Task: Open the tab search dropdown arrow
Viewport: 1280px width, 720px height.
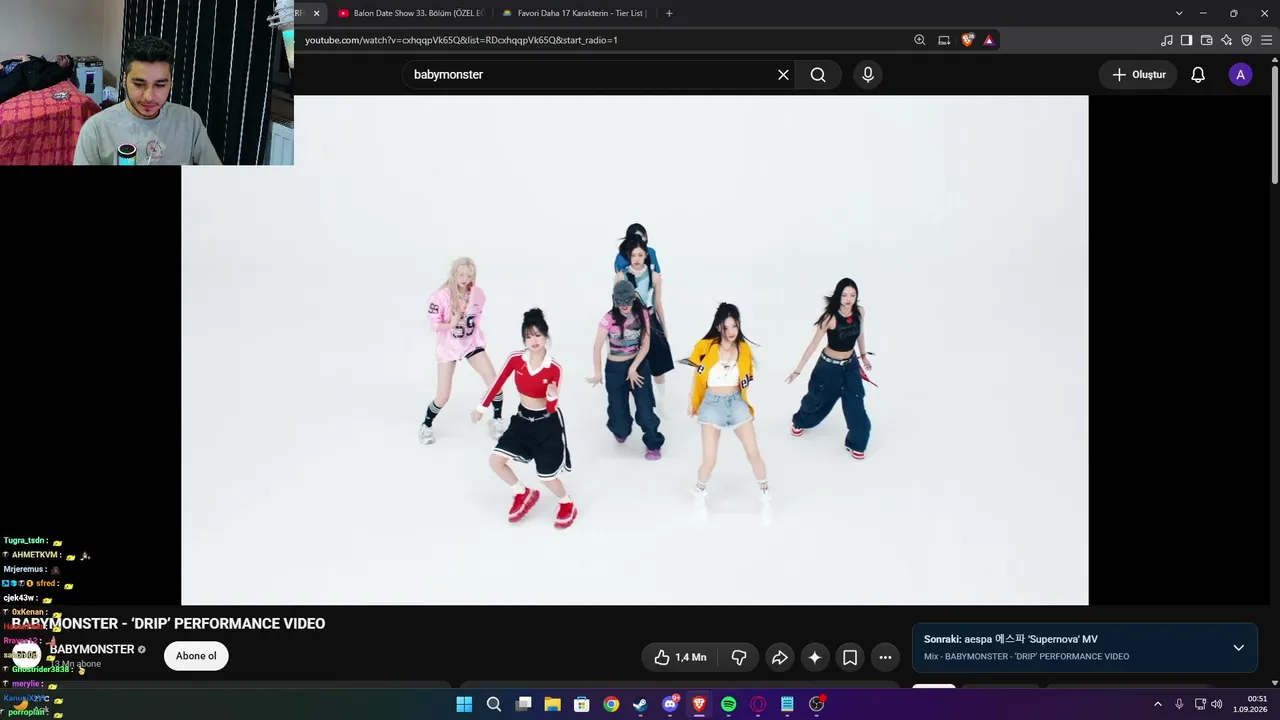Action: coord(1179,13)
